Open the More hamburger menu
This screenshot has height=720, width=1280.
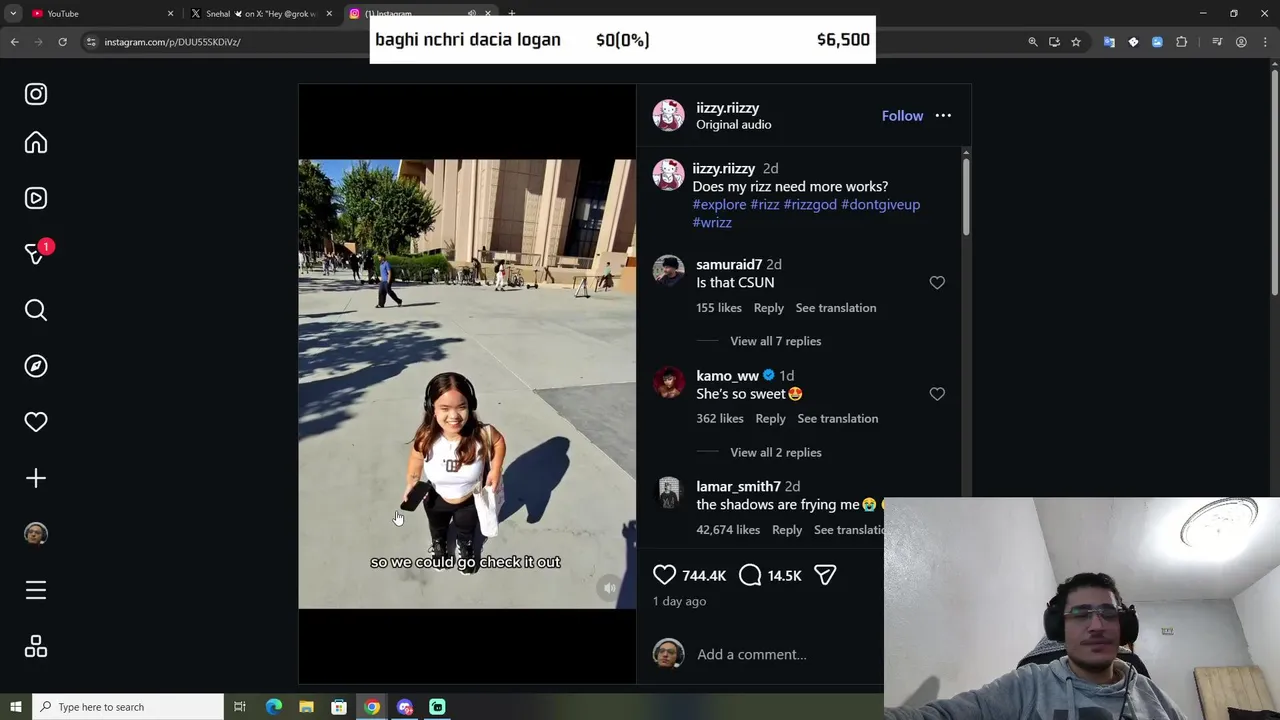pos(36,590)
